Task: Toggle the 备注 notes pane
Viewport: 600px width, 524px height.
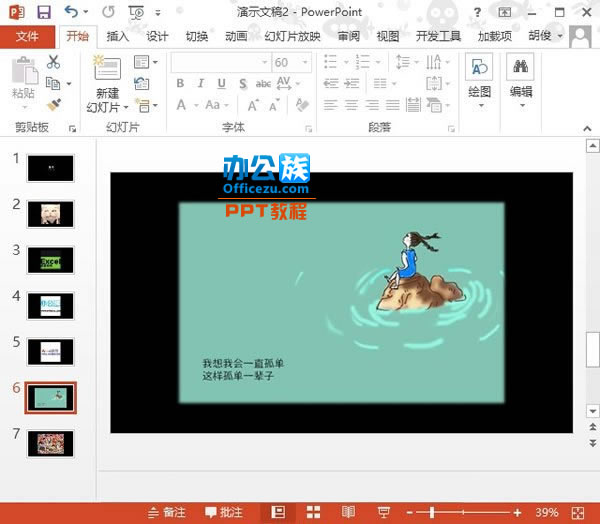Action: tap(166, 512)
